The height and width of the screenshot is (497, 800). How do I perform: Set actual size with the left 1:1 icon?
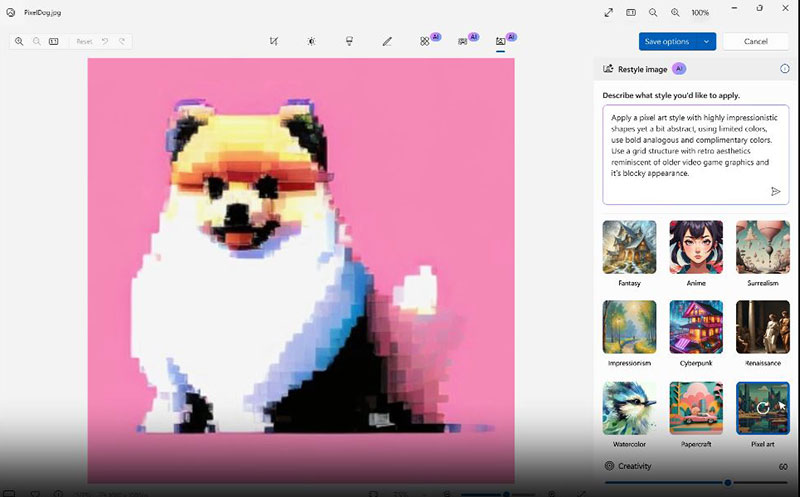pyautogui.click(x=54, y=41)
